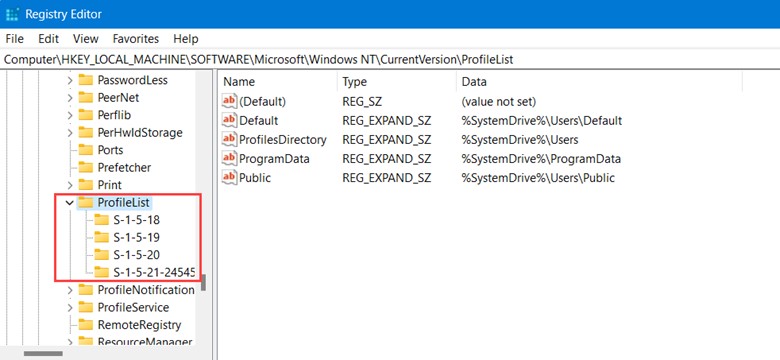780x360 pixels.
Task: Open the File menu
Action: [x=14, y=39]
